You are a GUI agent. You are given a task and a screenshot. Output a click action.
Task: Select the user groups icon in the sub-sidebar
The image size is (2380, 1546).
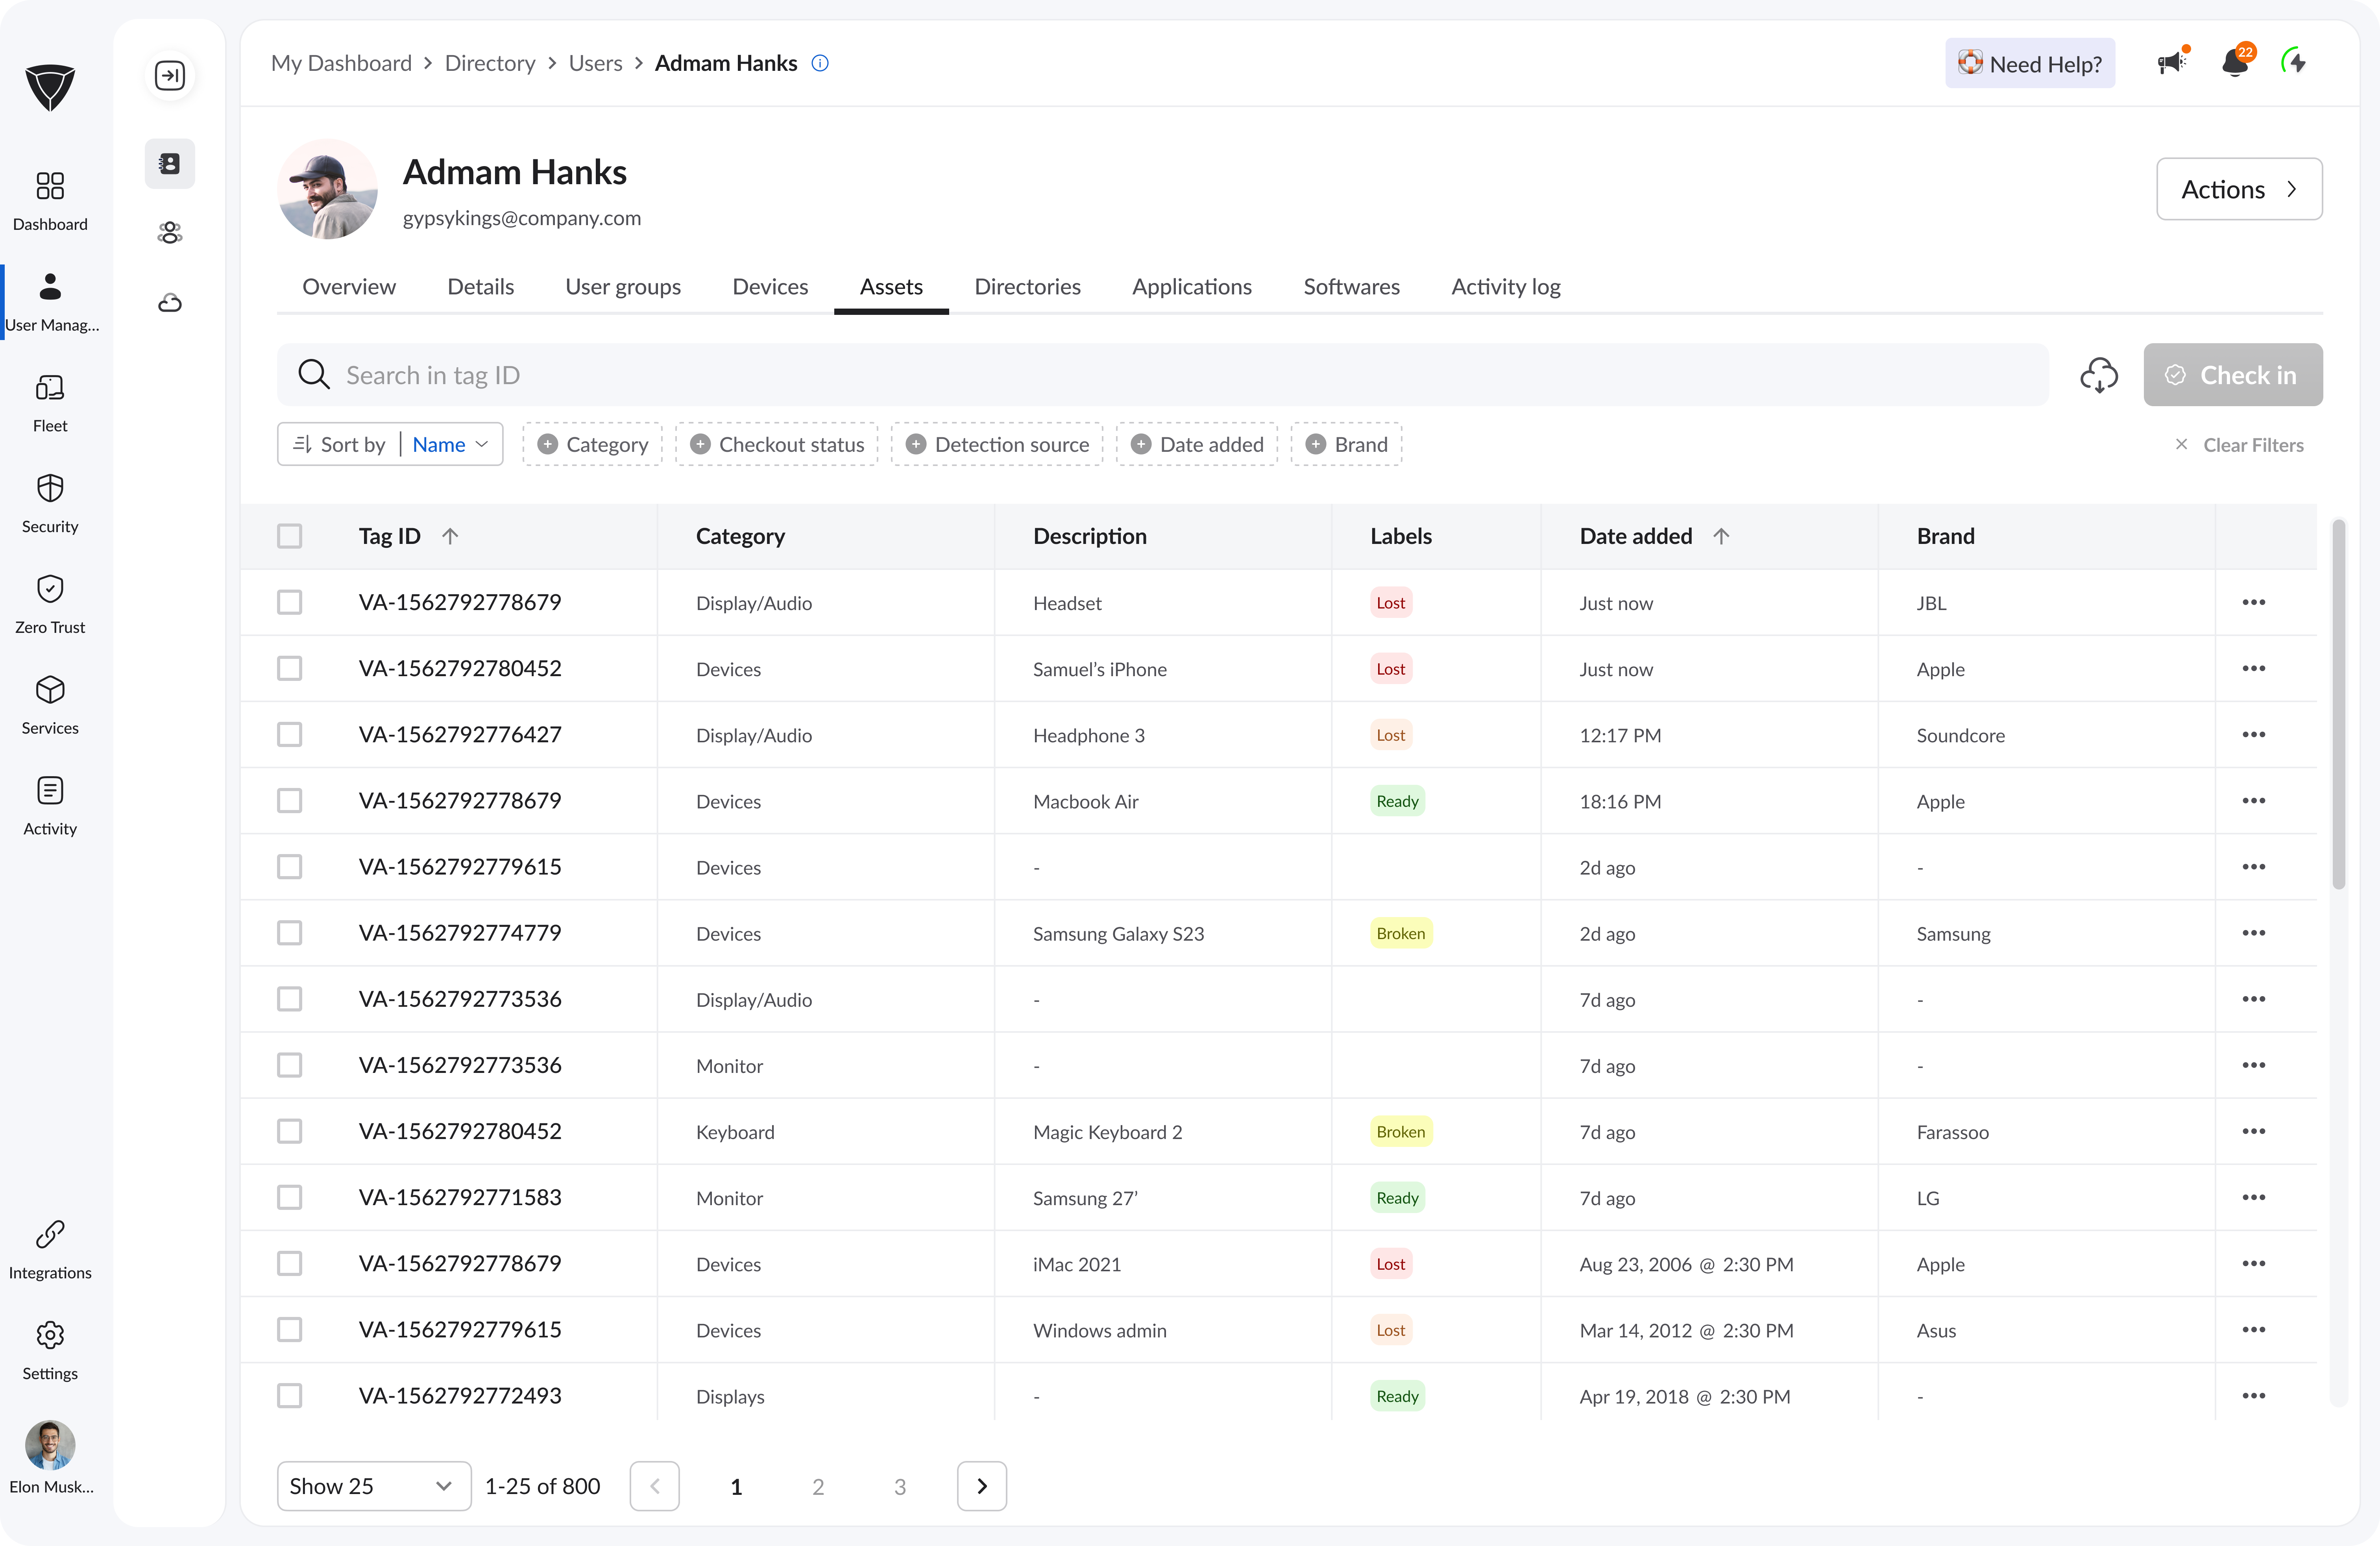click(170, 233)
